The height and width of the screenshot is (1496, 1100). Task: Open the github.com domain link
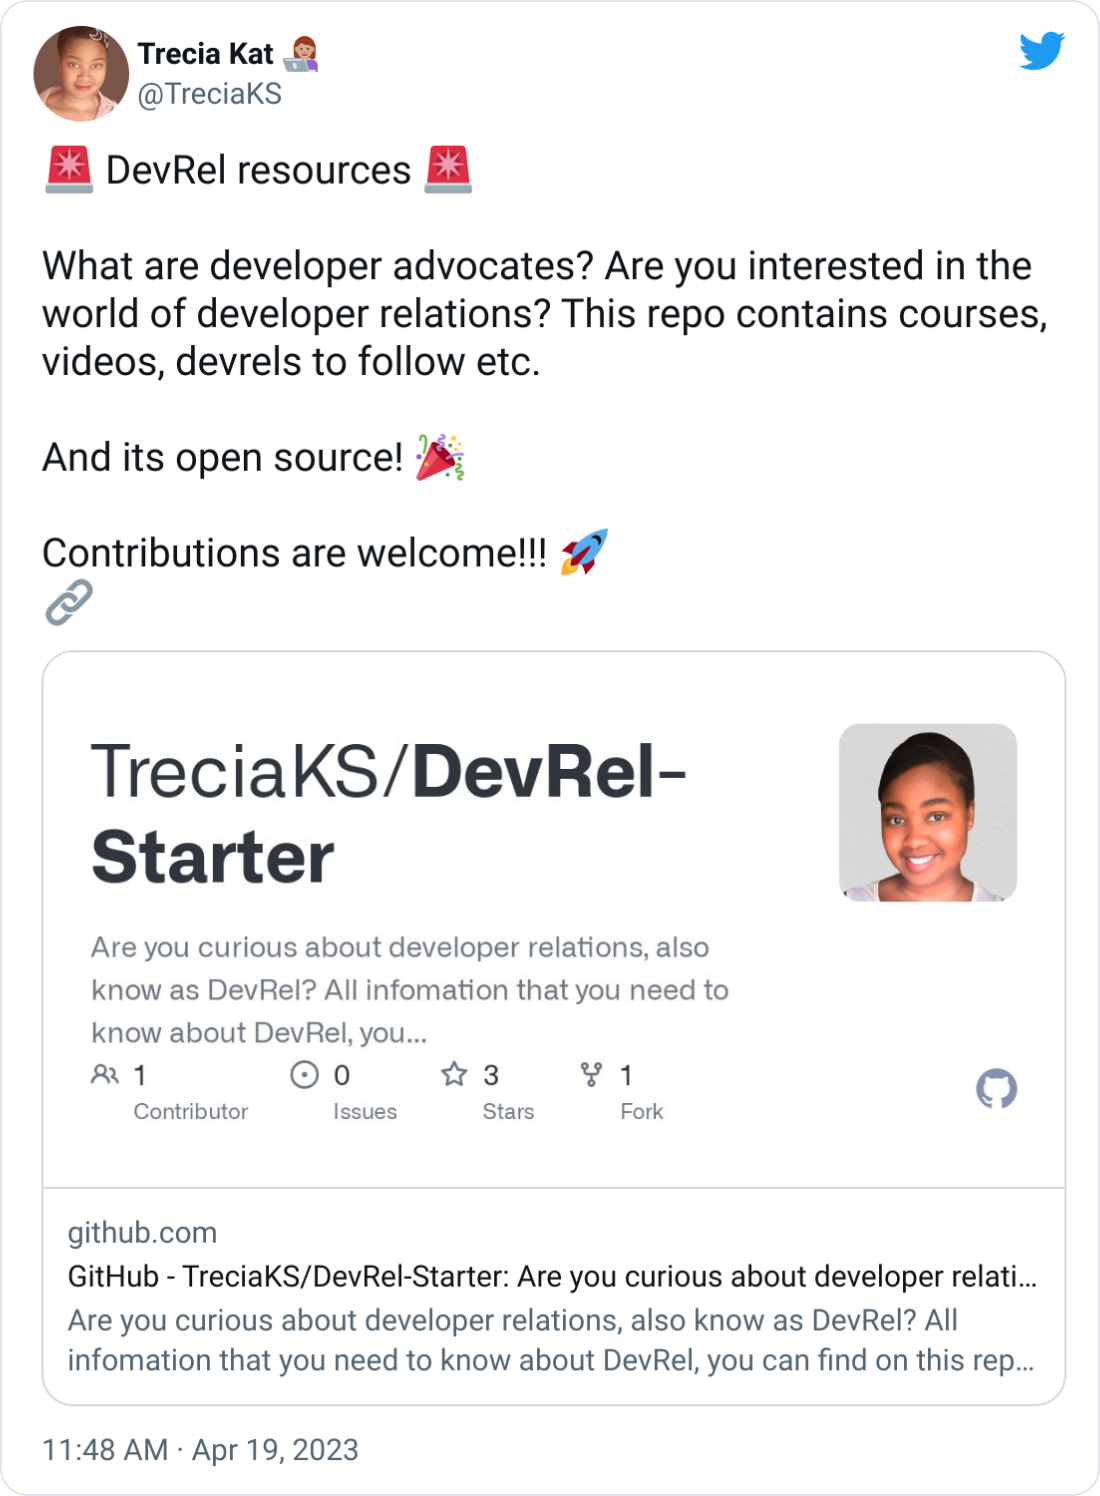coord(140,1233)
